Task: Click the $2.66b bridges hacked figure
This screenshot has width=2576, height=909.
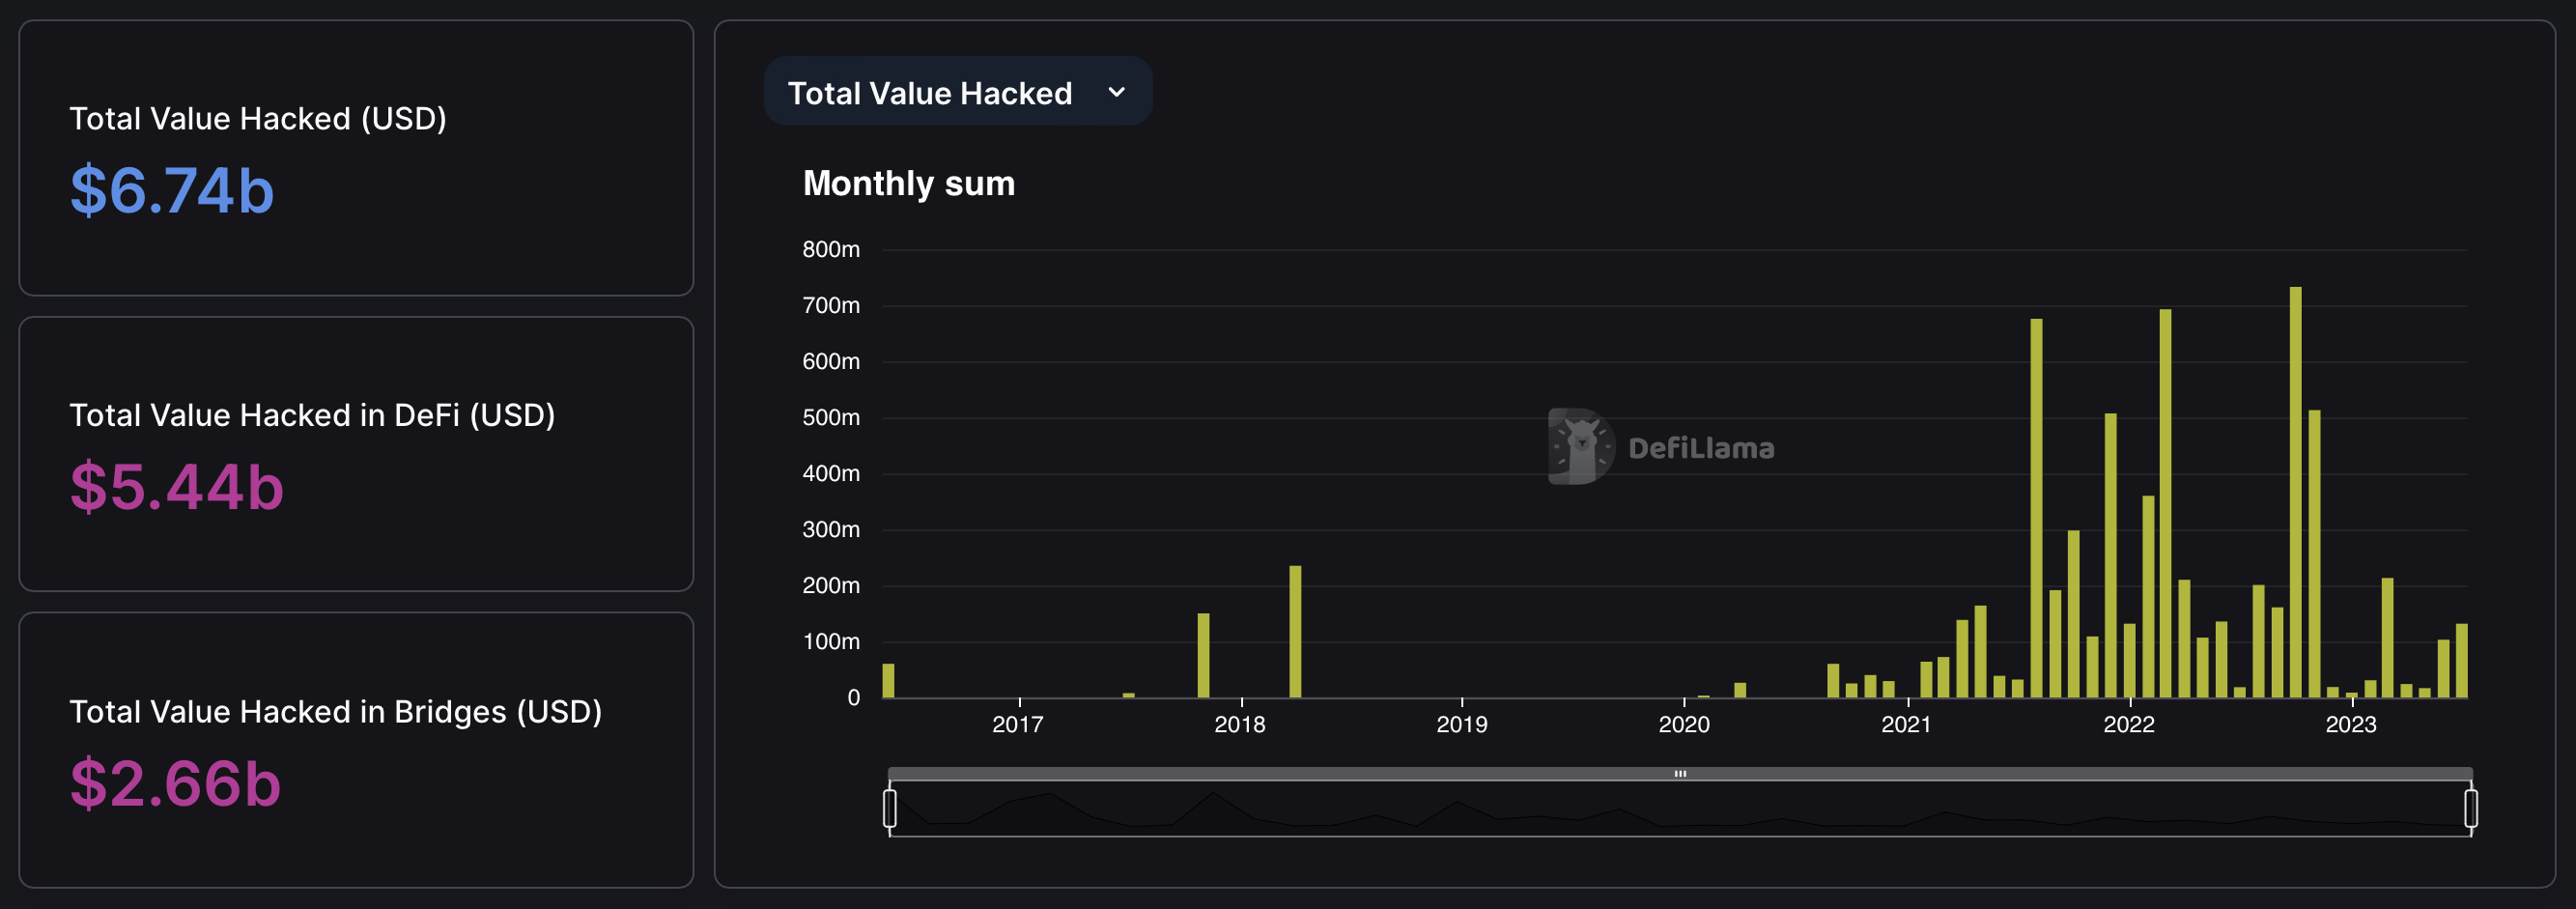Action: click(x=175, y=783)
